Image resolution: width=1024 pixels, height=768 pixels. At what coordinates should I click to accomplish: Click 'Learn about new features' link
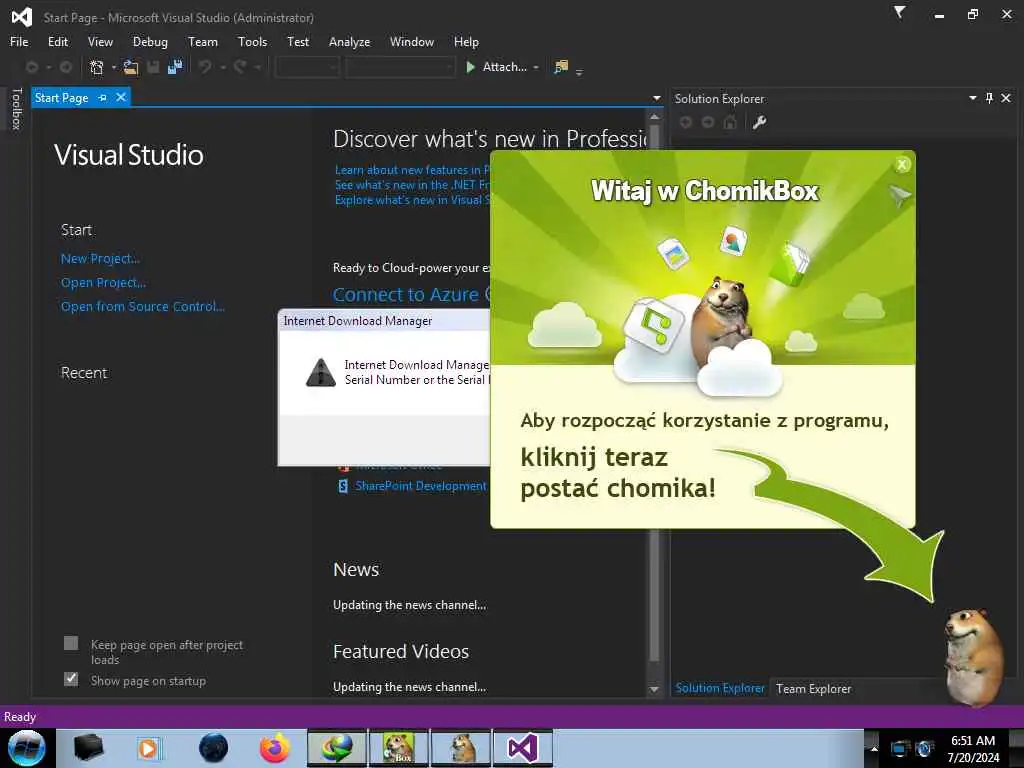click(412, 170)
